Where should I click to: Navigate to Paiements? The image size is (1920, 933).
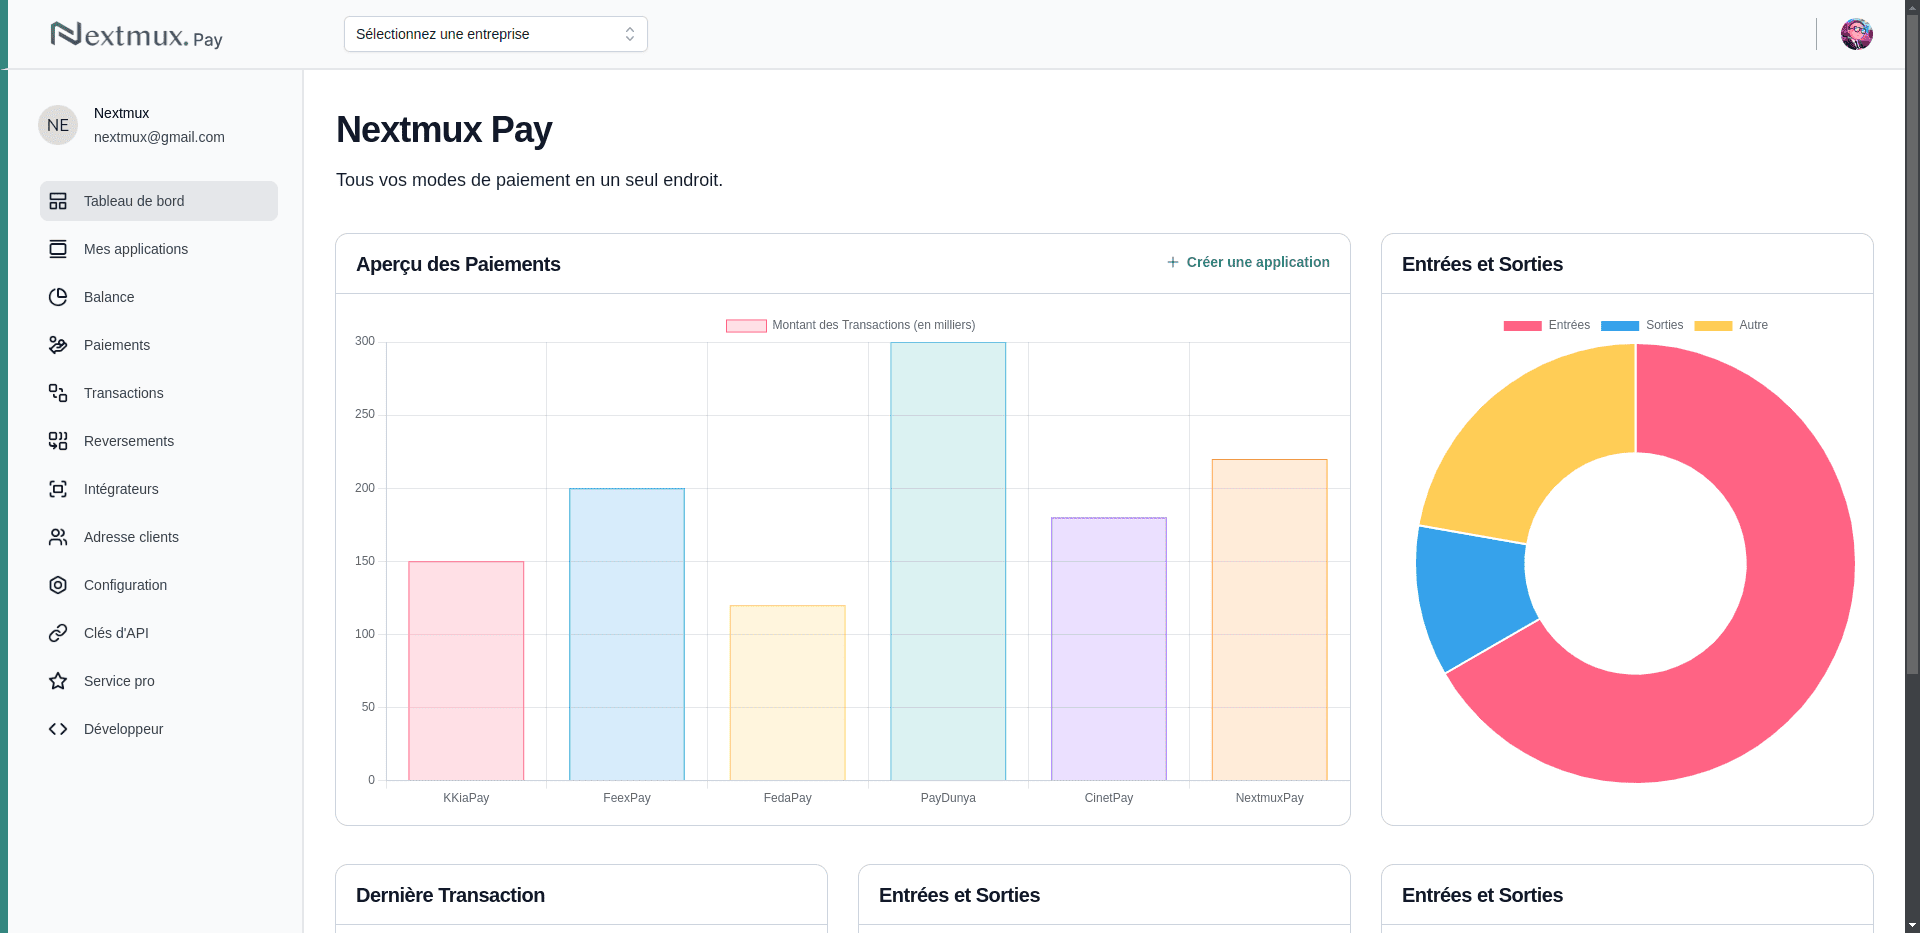coord(159,345)
